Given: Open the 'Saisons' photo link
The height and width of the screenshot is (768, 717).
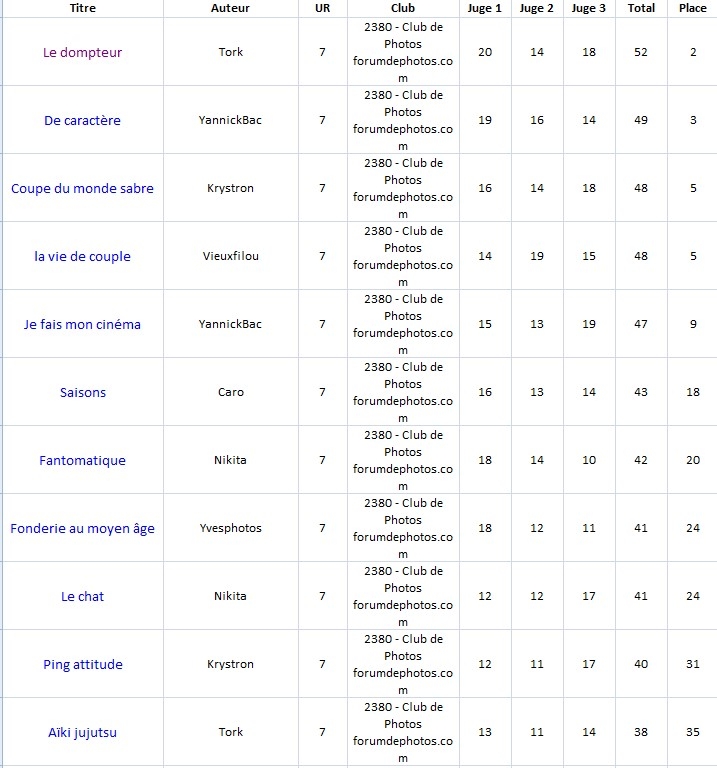Looking at the screenshot, I should pos(82,392).
